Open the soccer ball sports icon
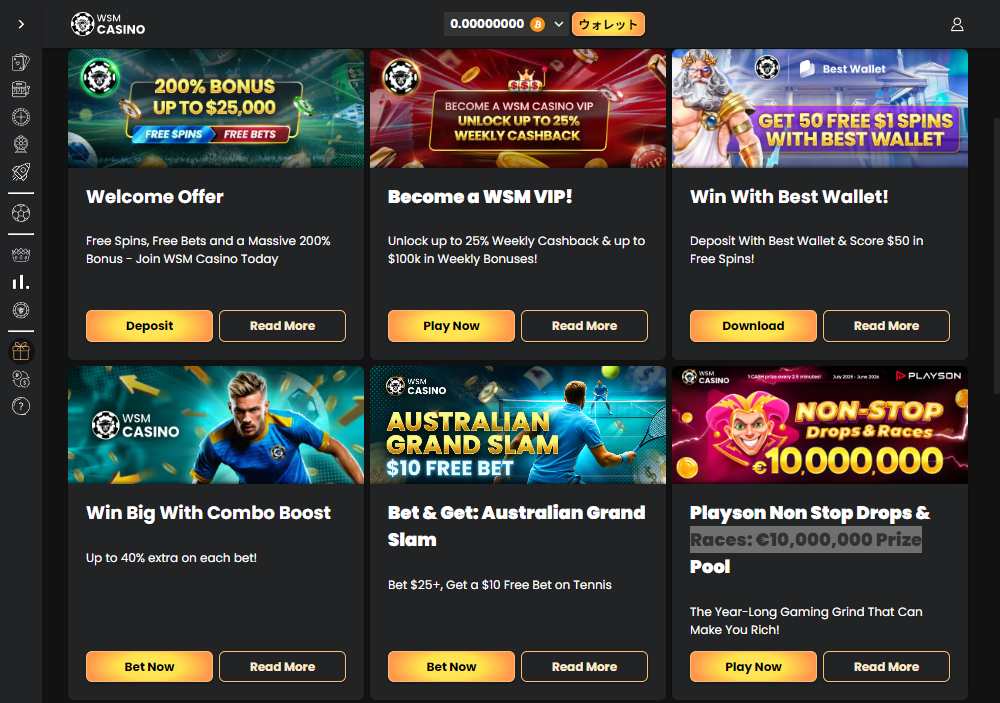The width and height of the screenshot is (1000, 703). coord(21,213)
